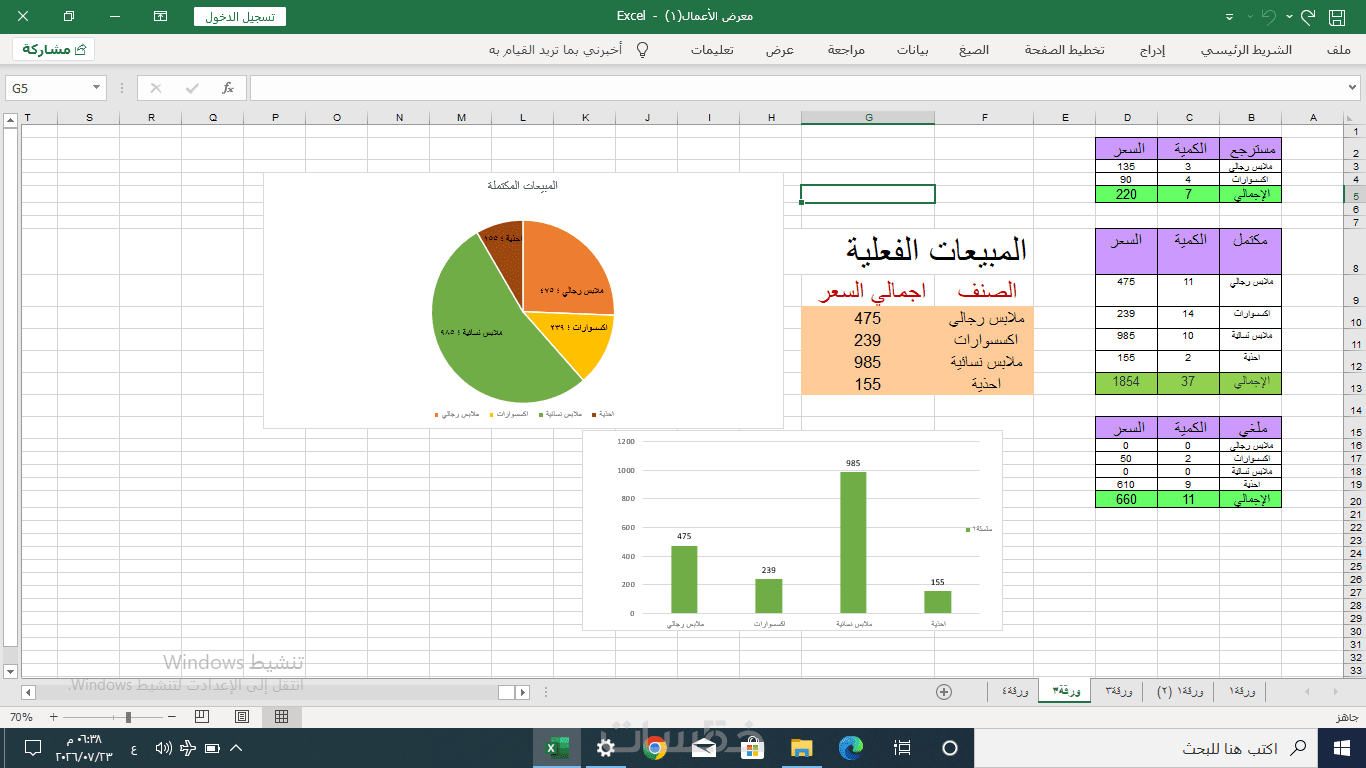Open the عرض ribbon tab
This screenshot has width=1366, height=768.
pyautogui.click(x=780, y=50)
